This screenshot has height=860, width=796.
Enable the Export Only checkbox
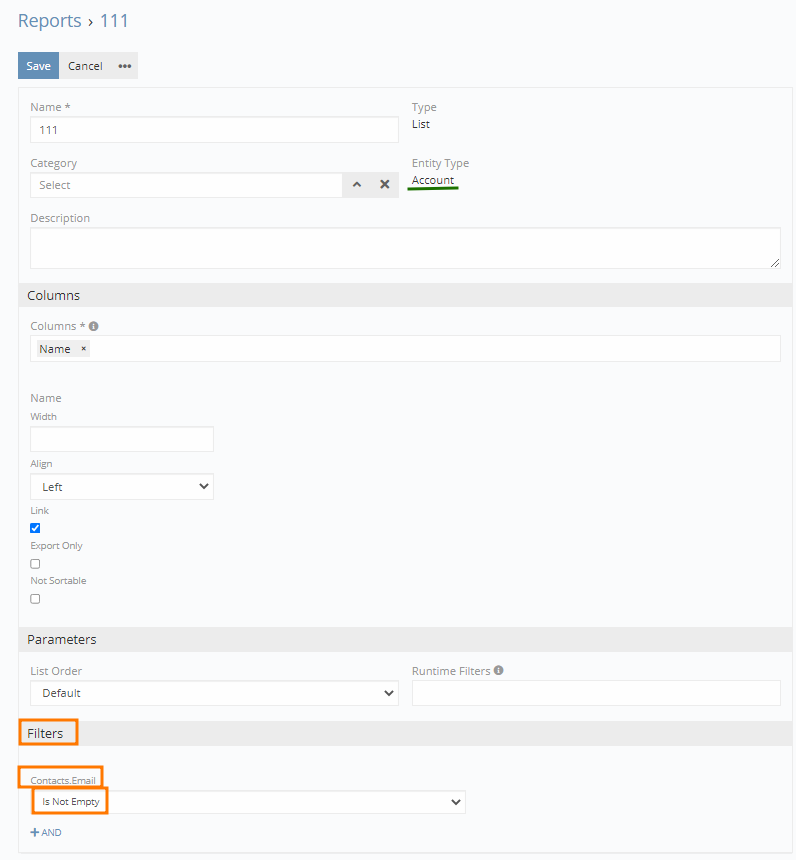[x=35, y=564]
